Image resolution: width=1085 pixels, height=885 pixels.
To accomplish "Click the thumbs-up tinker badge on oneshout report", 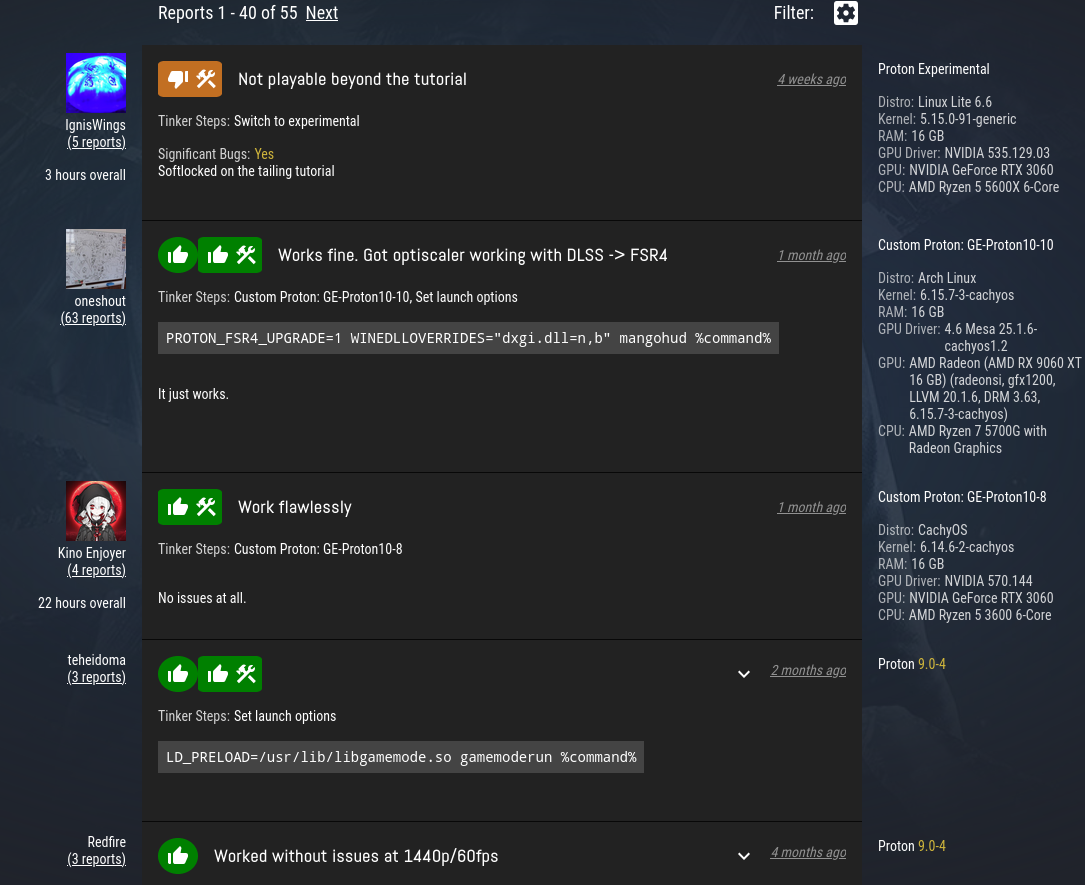I will click(230, 255).
